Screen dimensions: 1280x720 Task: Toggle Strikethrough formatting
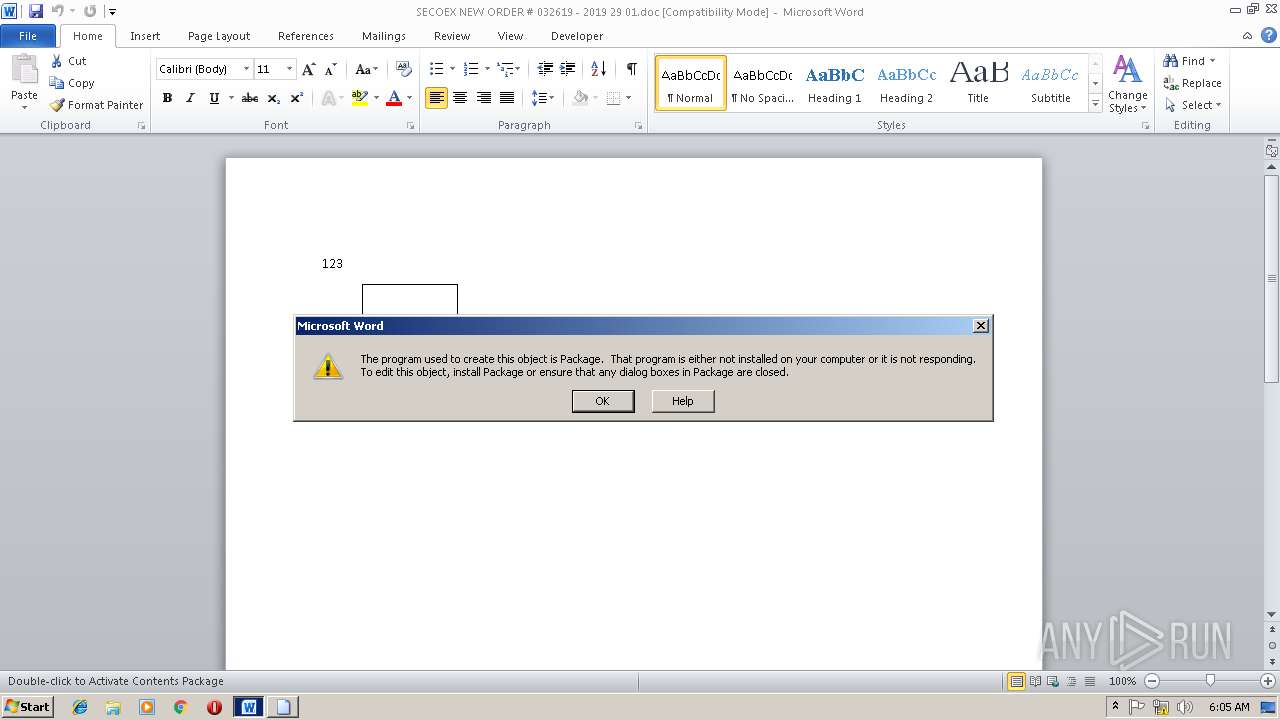[x=250, y=98]
